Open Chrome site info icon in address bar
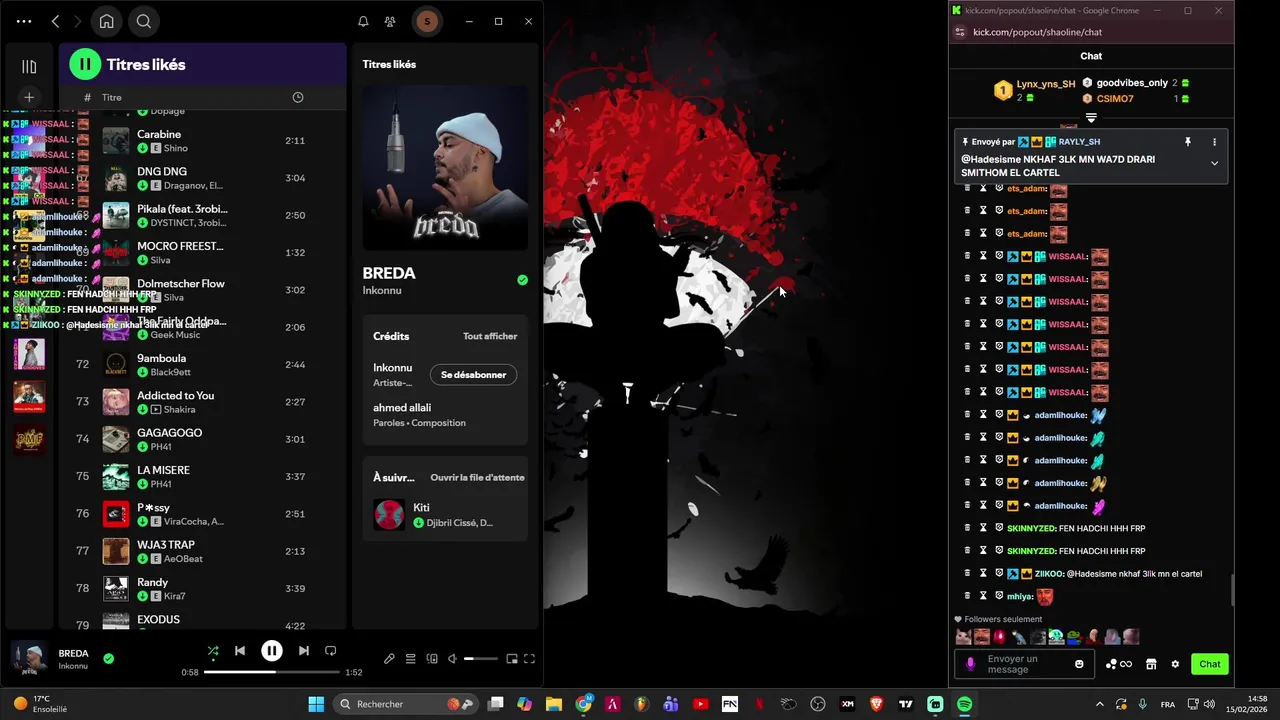 coord(960,32)
